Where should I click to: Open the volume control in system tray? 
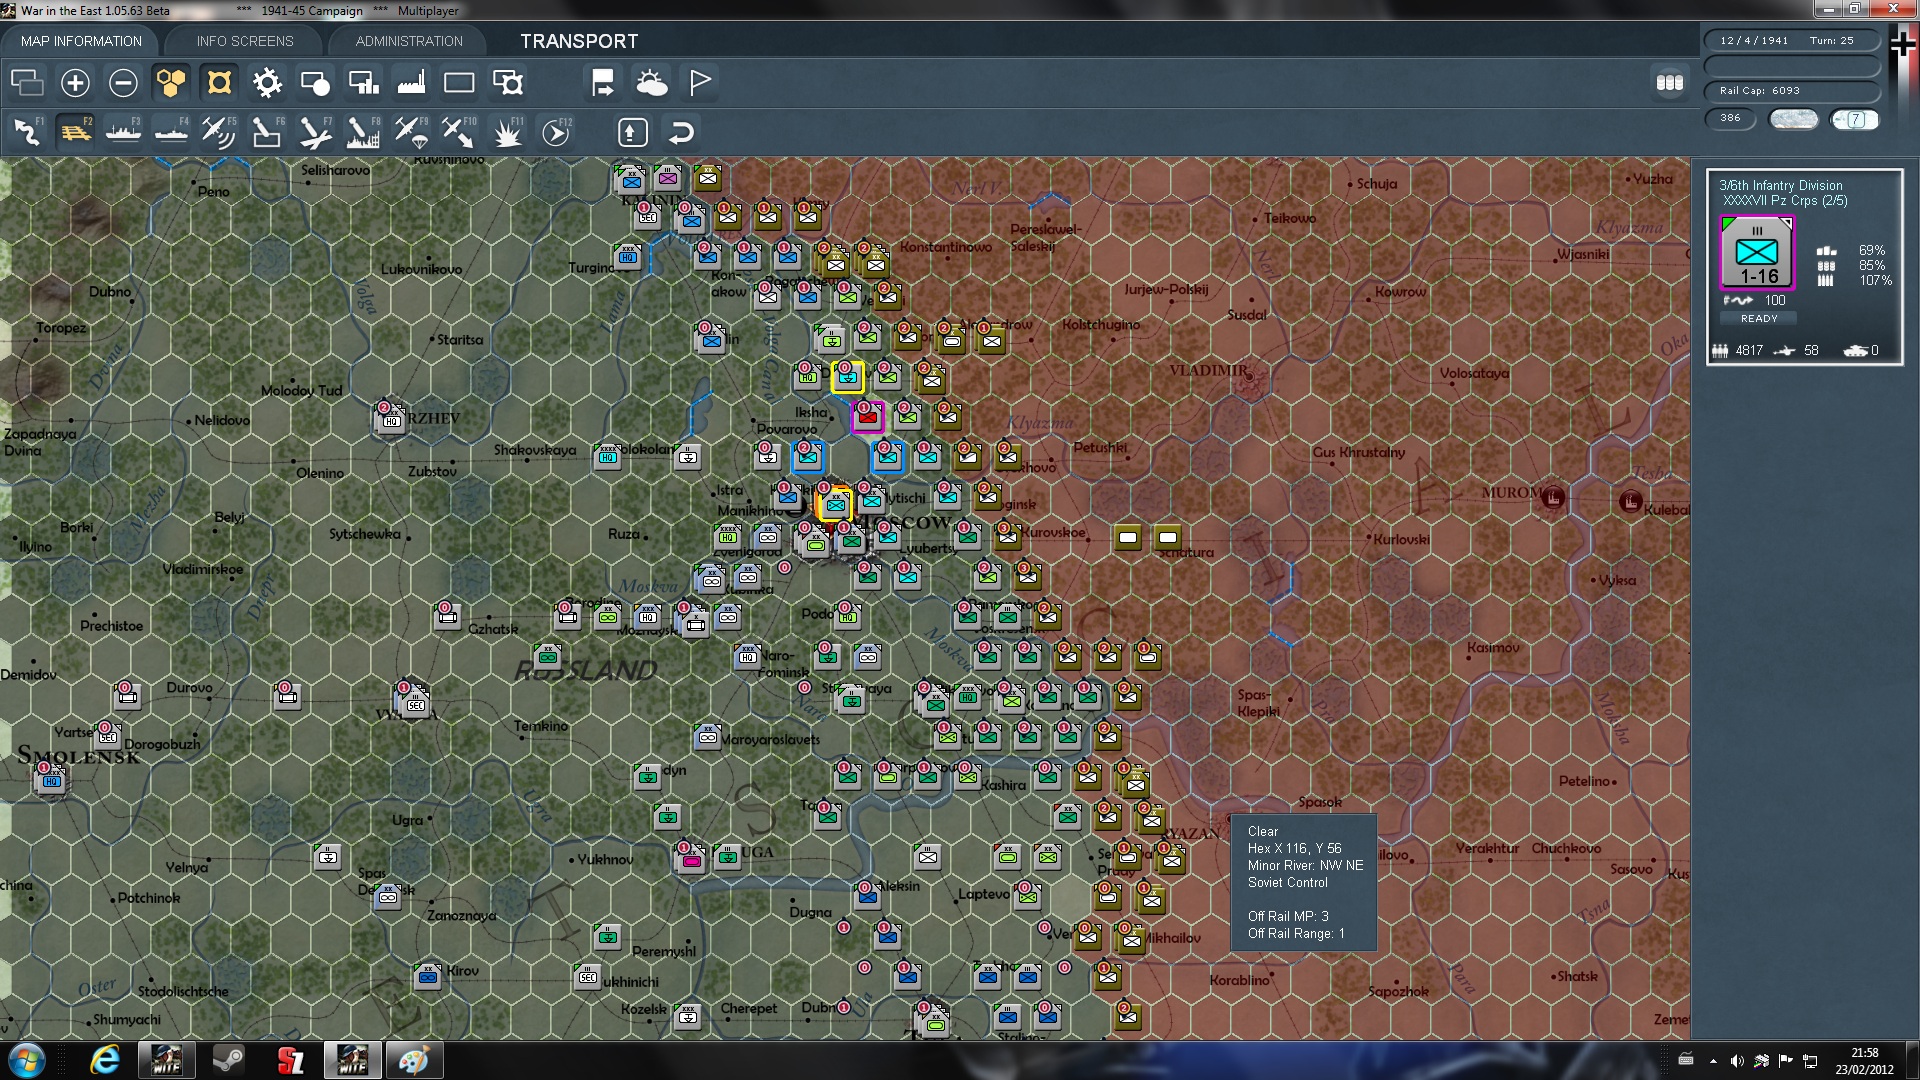point(1737,1061)
